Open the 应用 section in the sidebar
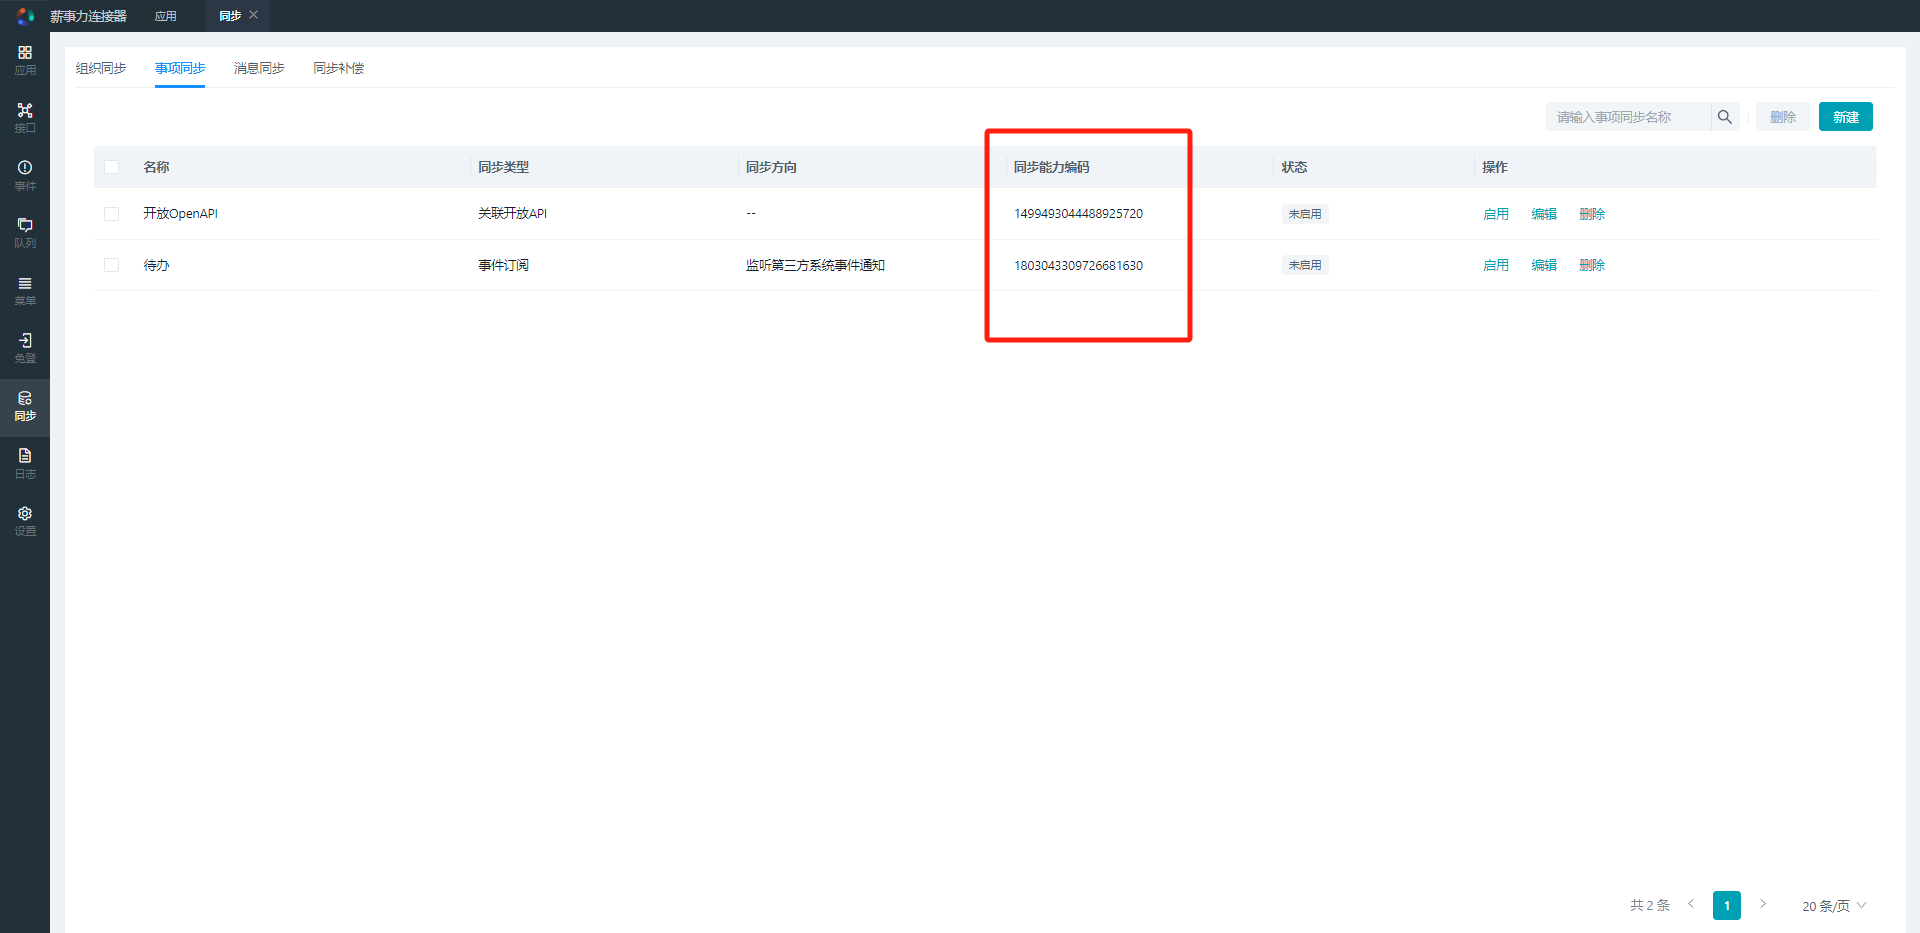Screen dimensions: 1920x933 coord(25,60)
